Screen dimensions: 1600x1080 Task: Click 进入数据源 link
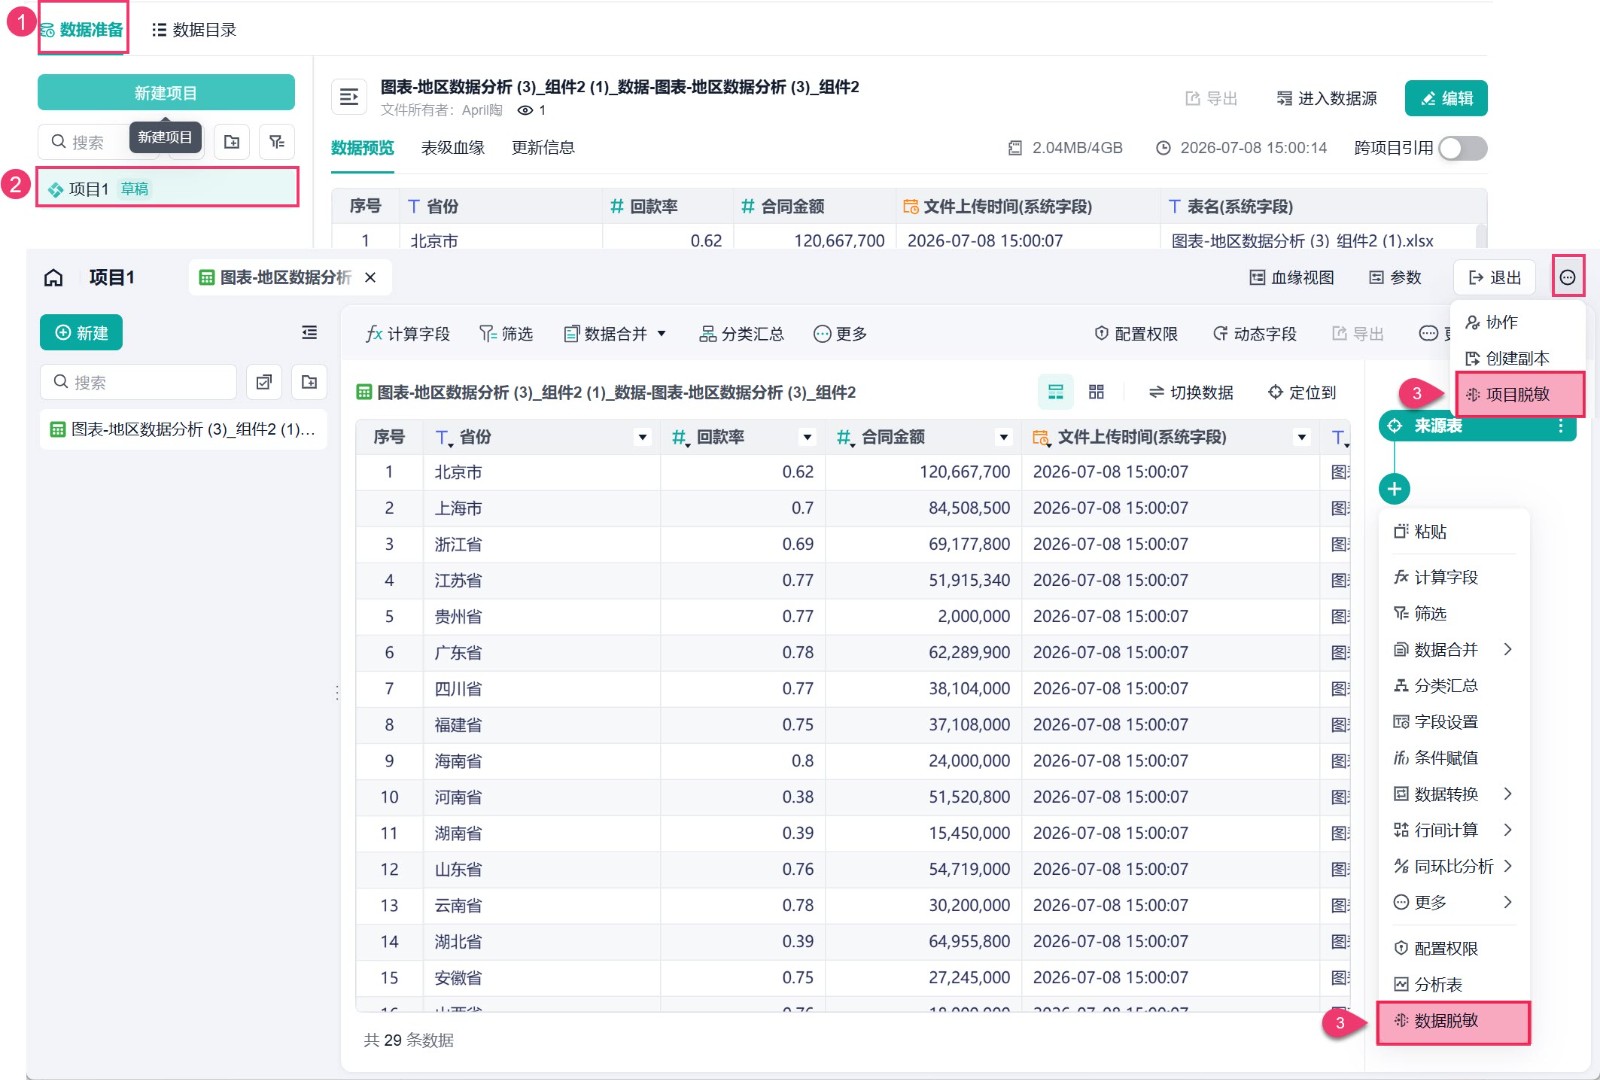(x=1327, y=98)
